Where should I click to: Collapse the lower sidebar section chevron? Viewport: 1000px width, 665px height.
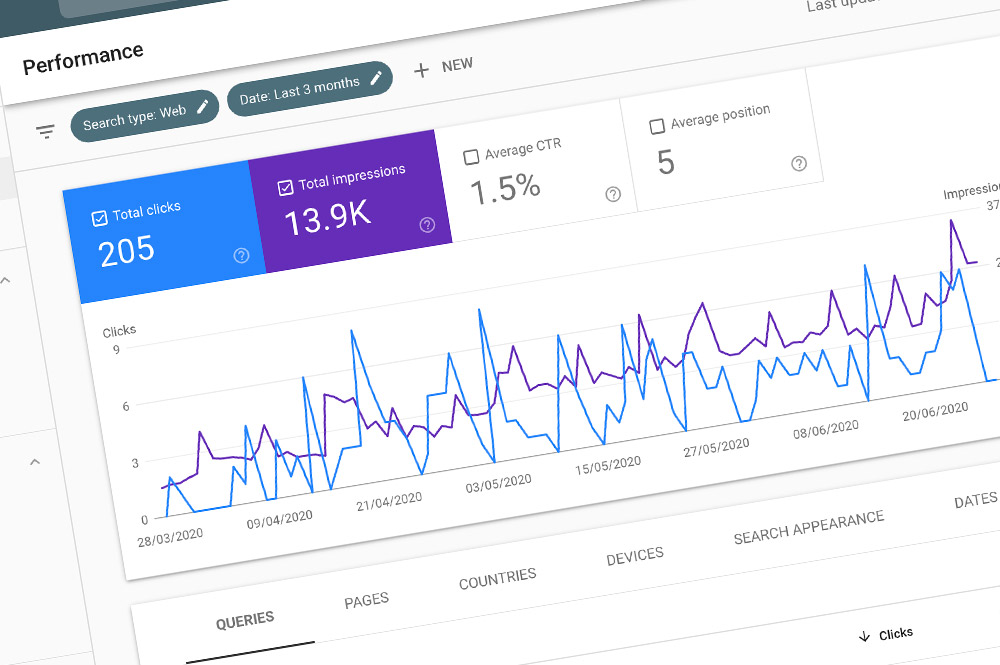(35, 461)
